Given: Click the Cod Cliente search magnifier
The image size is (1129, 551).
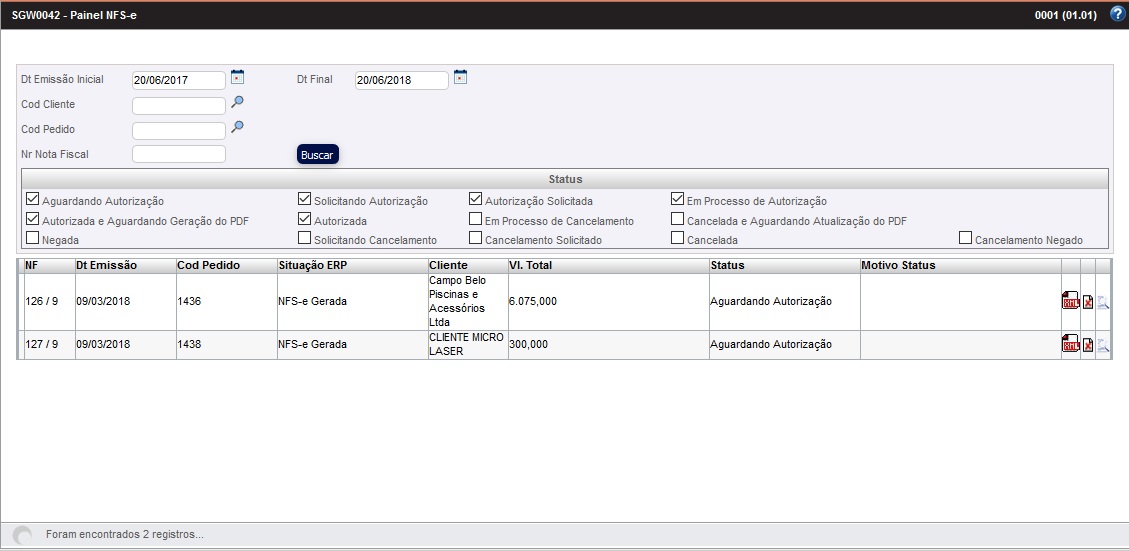Looking at the screenshot, I should [x=238, y=102].
